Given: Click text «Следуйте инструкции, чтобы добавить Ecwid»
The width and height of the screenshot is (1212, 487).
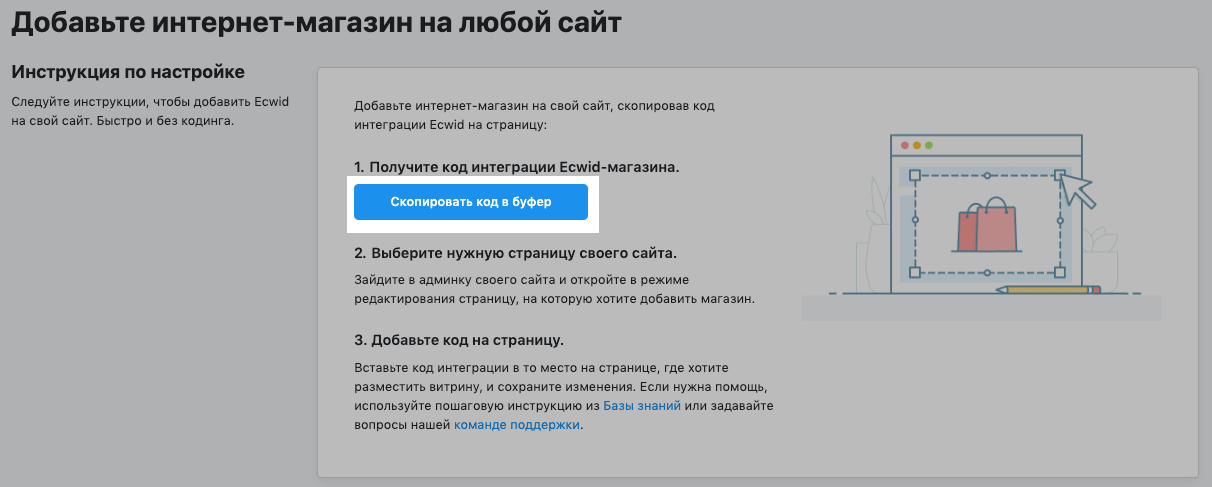Looking at the screenshot, I should click(148, 102).
